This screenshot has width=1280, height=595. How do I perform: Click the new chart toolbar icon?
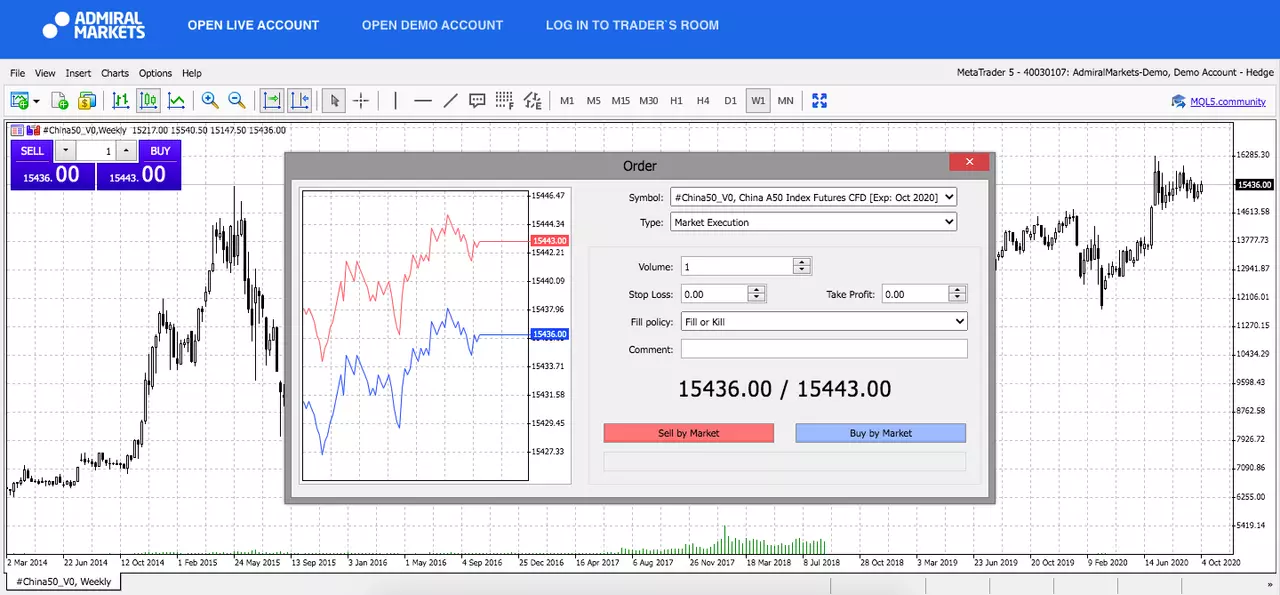(x=19, y=100)
